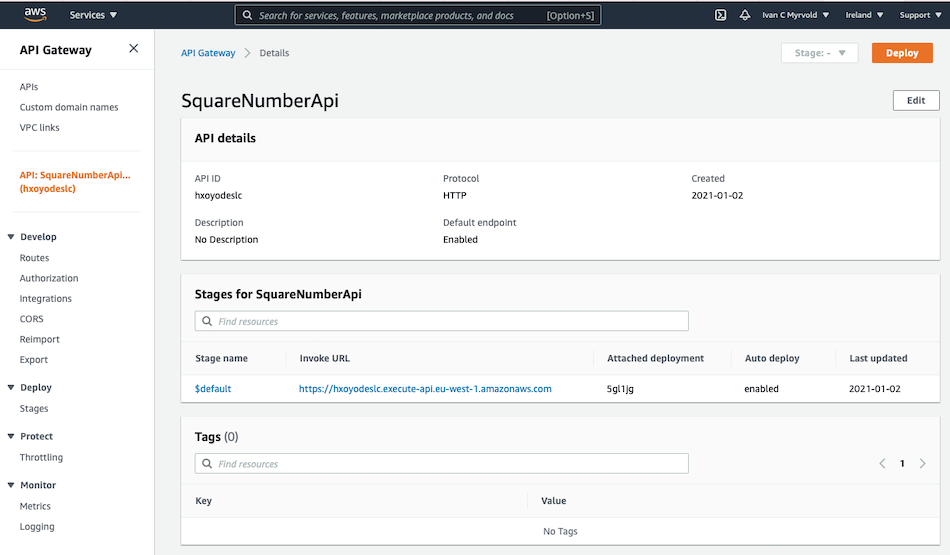Click the SquareNumberApi page title
The height and width of the screenshot is (555, 950).
pos(260,101)
